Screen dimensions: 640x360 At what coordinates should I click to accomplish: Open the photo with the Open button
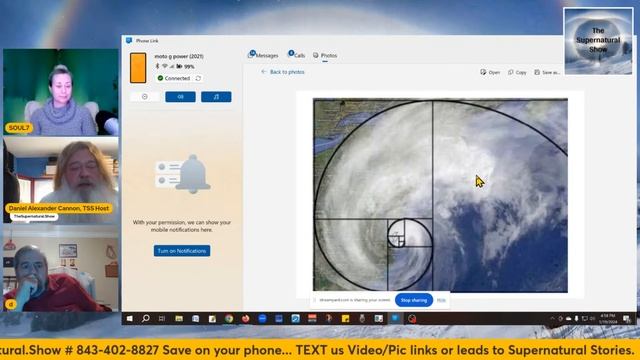tap(490, 72)
